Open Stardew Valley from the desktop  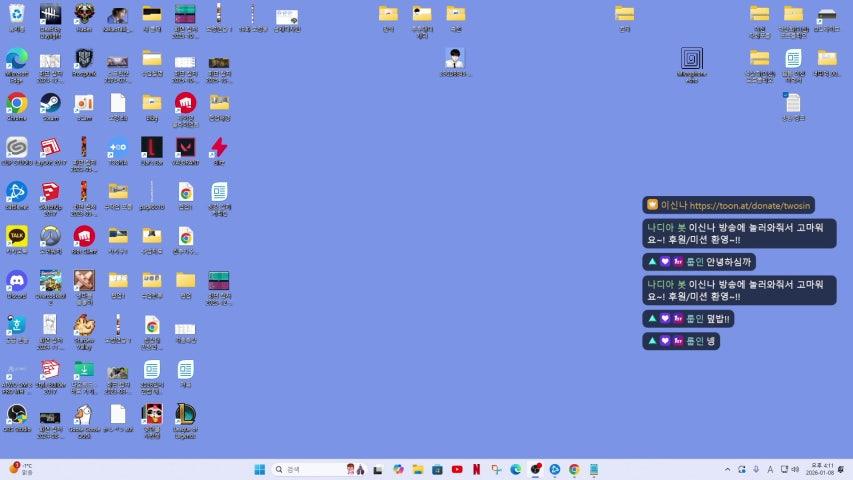(x=84, y=326)
